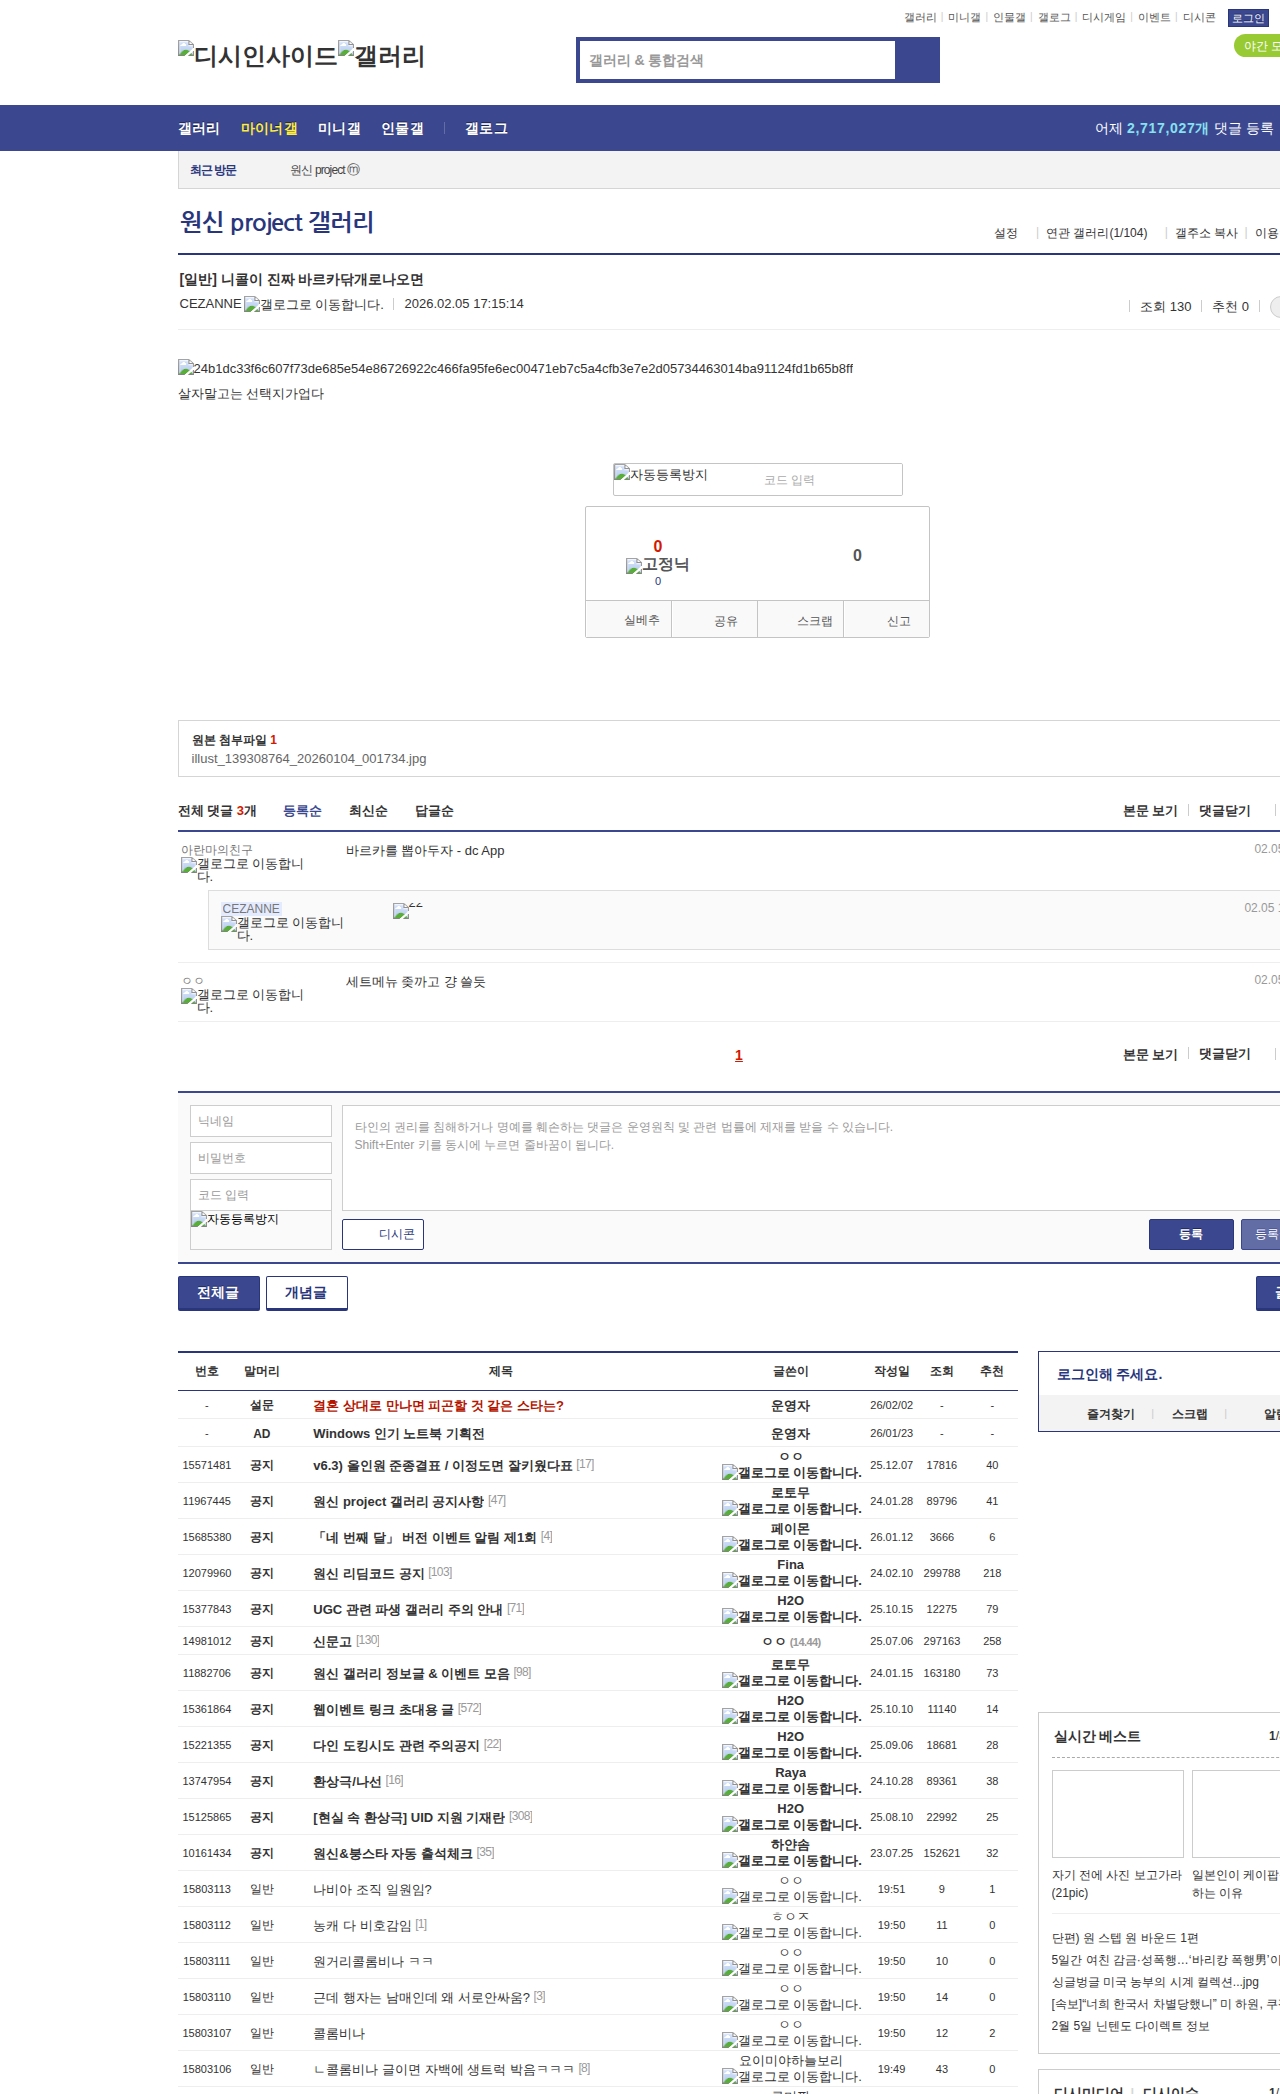Viewport: 1280px width, 2094px height.
Task: Click the search button beside search field
Action: [x=916, y=60]
